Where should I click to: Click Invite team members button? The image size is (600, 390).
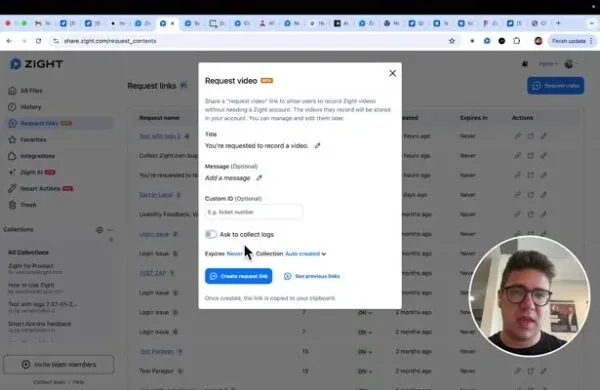[59, 364]
